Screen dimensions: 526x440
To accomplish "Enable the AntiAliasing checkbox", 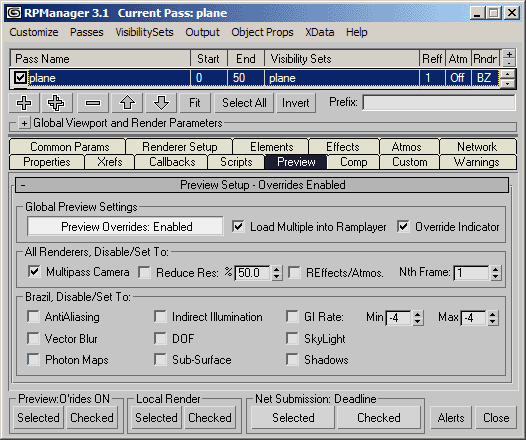I will [33, 316].
